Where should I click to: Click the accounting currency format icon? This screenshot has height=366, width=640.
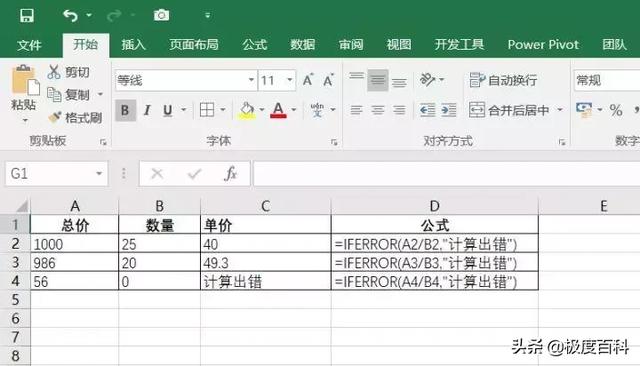tap(584, 110)
